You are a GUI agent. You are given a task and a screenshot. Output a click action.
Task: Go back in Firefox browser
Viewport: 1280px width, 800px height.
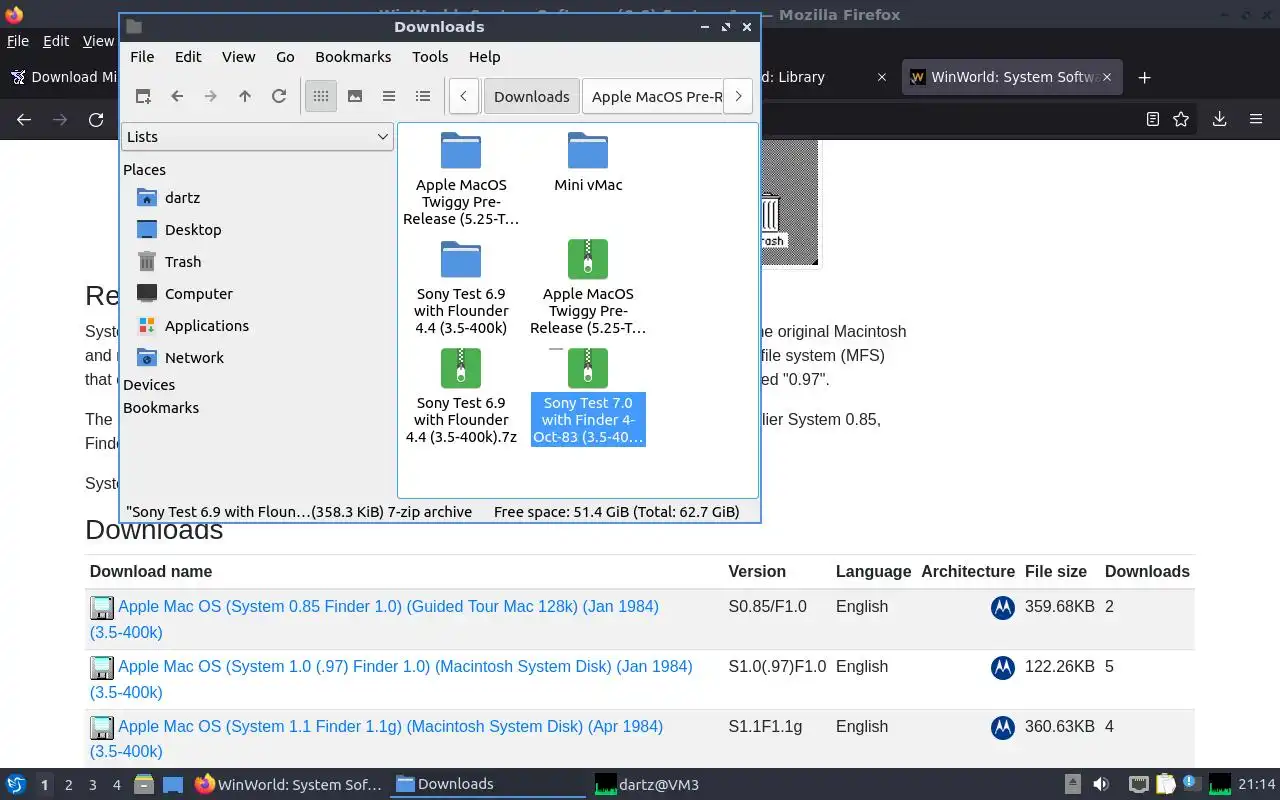[24, 119]
